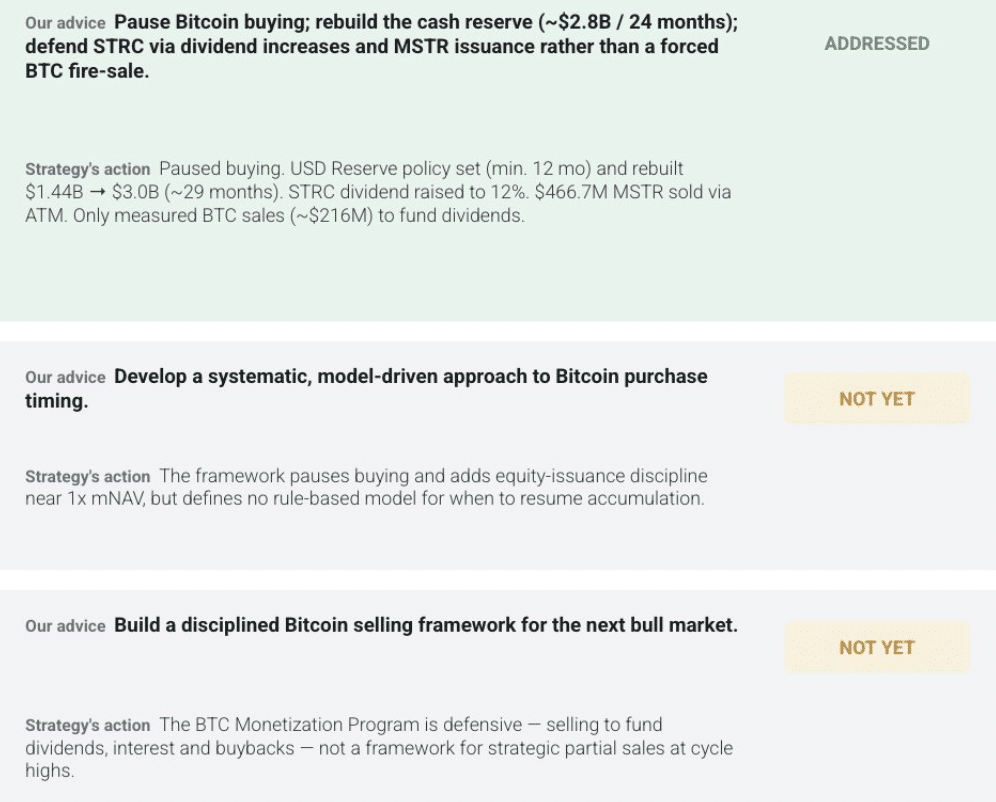Click "Our advice" label before "Build a disciplined"
The height and width of the screenshot is (802, 996).
65,626
